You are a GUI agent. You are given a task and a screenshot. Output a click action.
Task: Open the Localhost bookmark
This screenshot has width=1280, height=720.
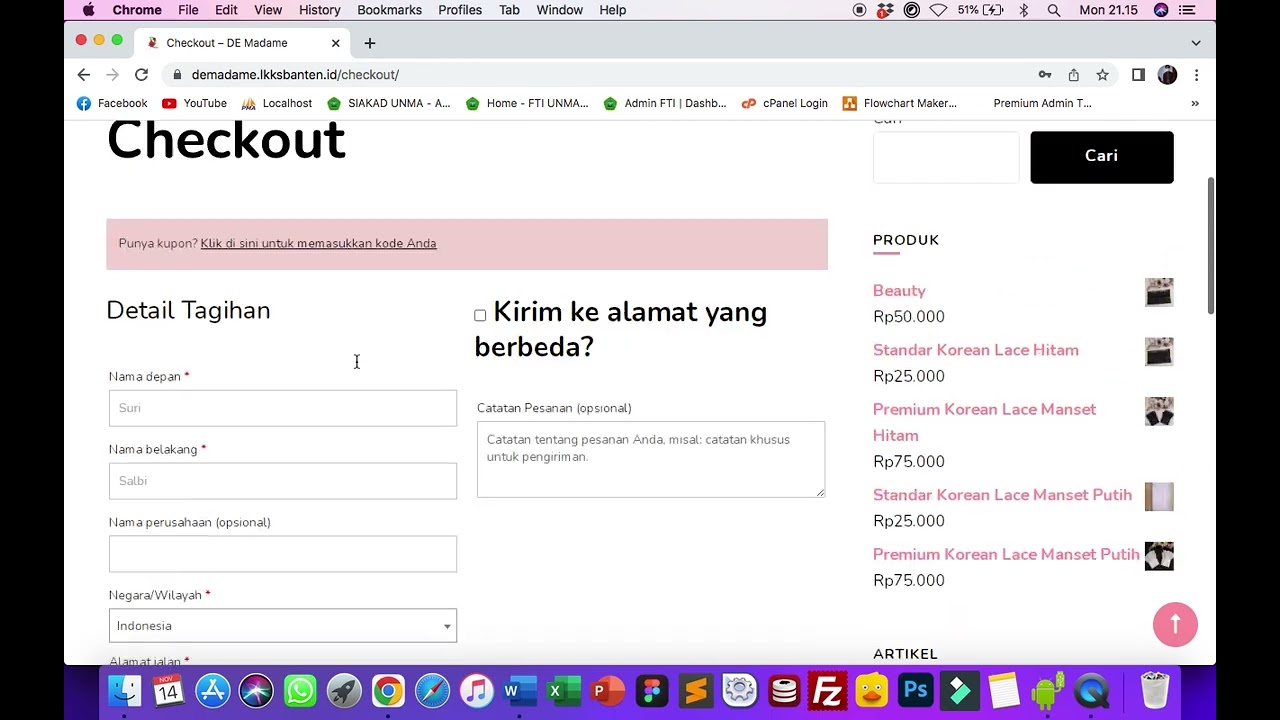click(276, 103)
